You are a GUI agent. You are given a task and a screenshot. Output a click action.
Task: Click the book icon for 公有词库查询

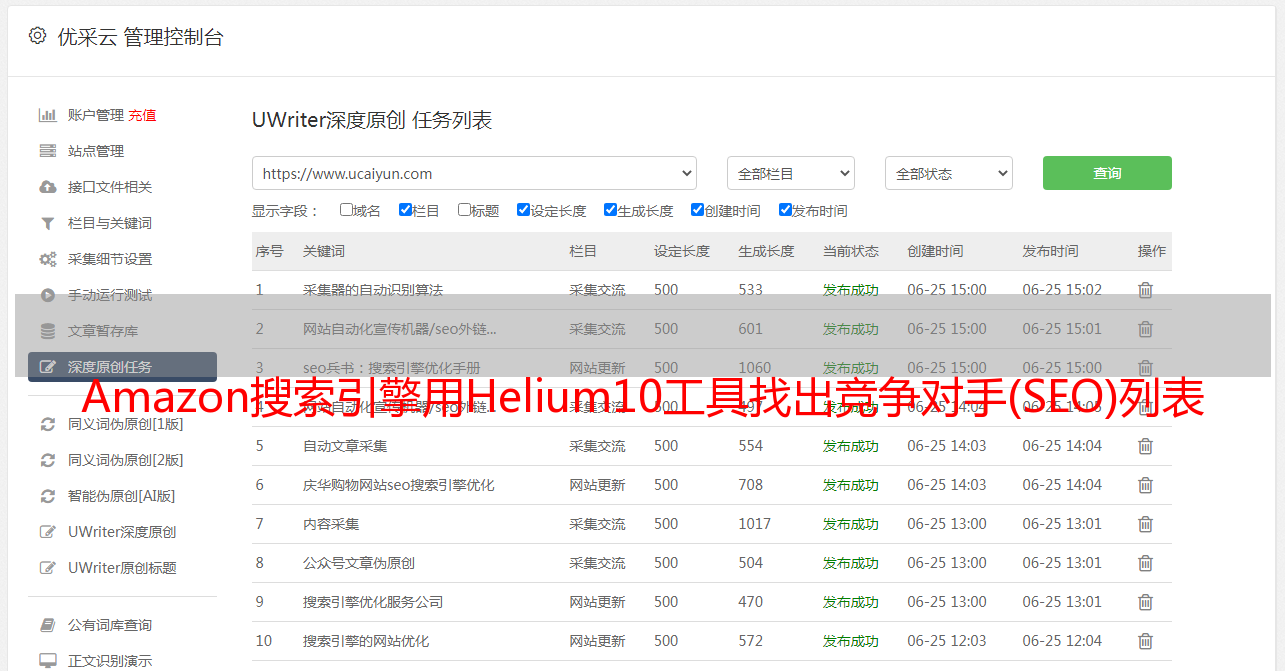click(x=47, y=625)
